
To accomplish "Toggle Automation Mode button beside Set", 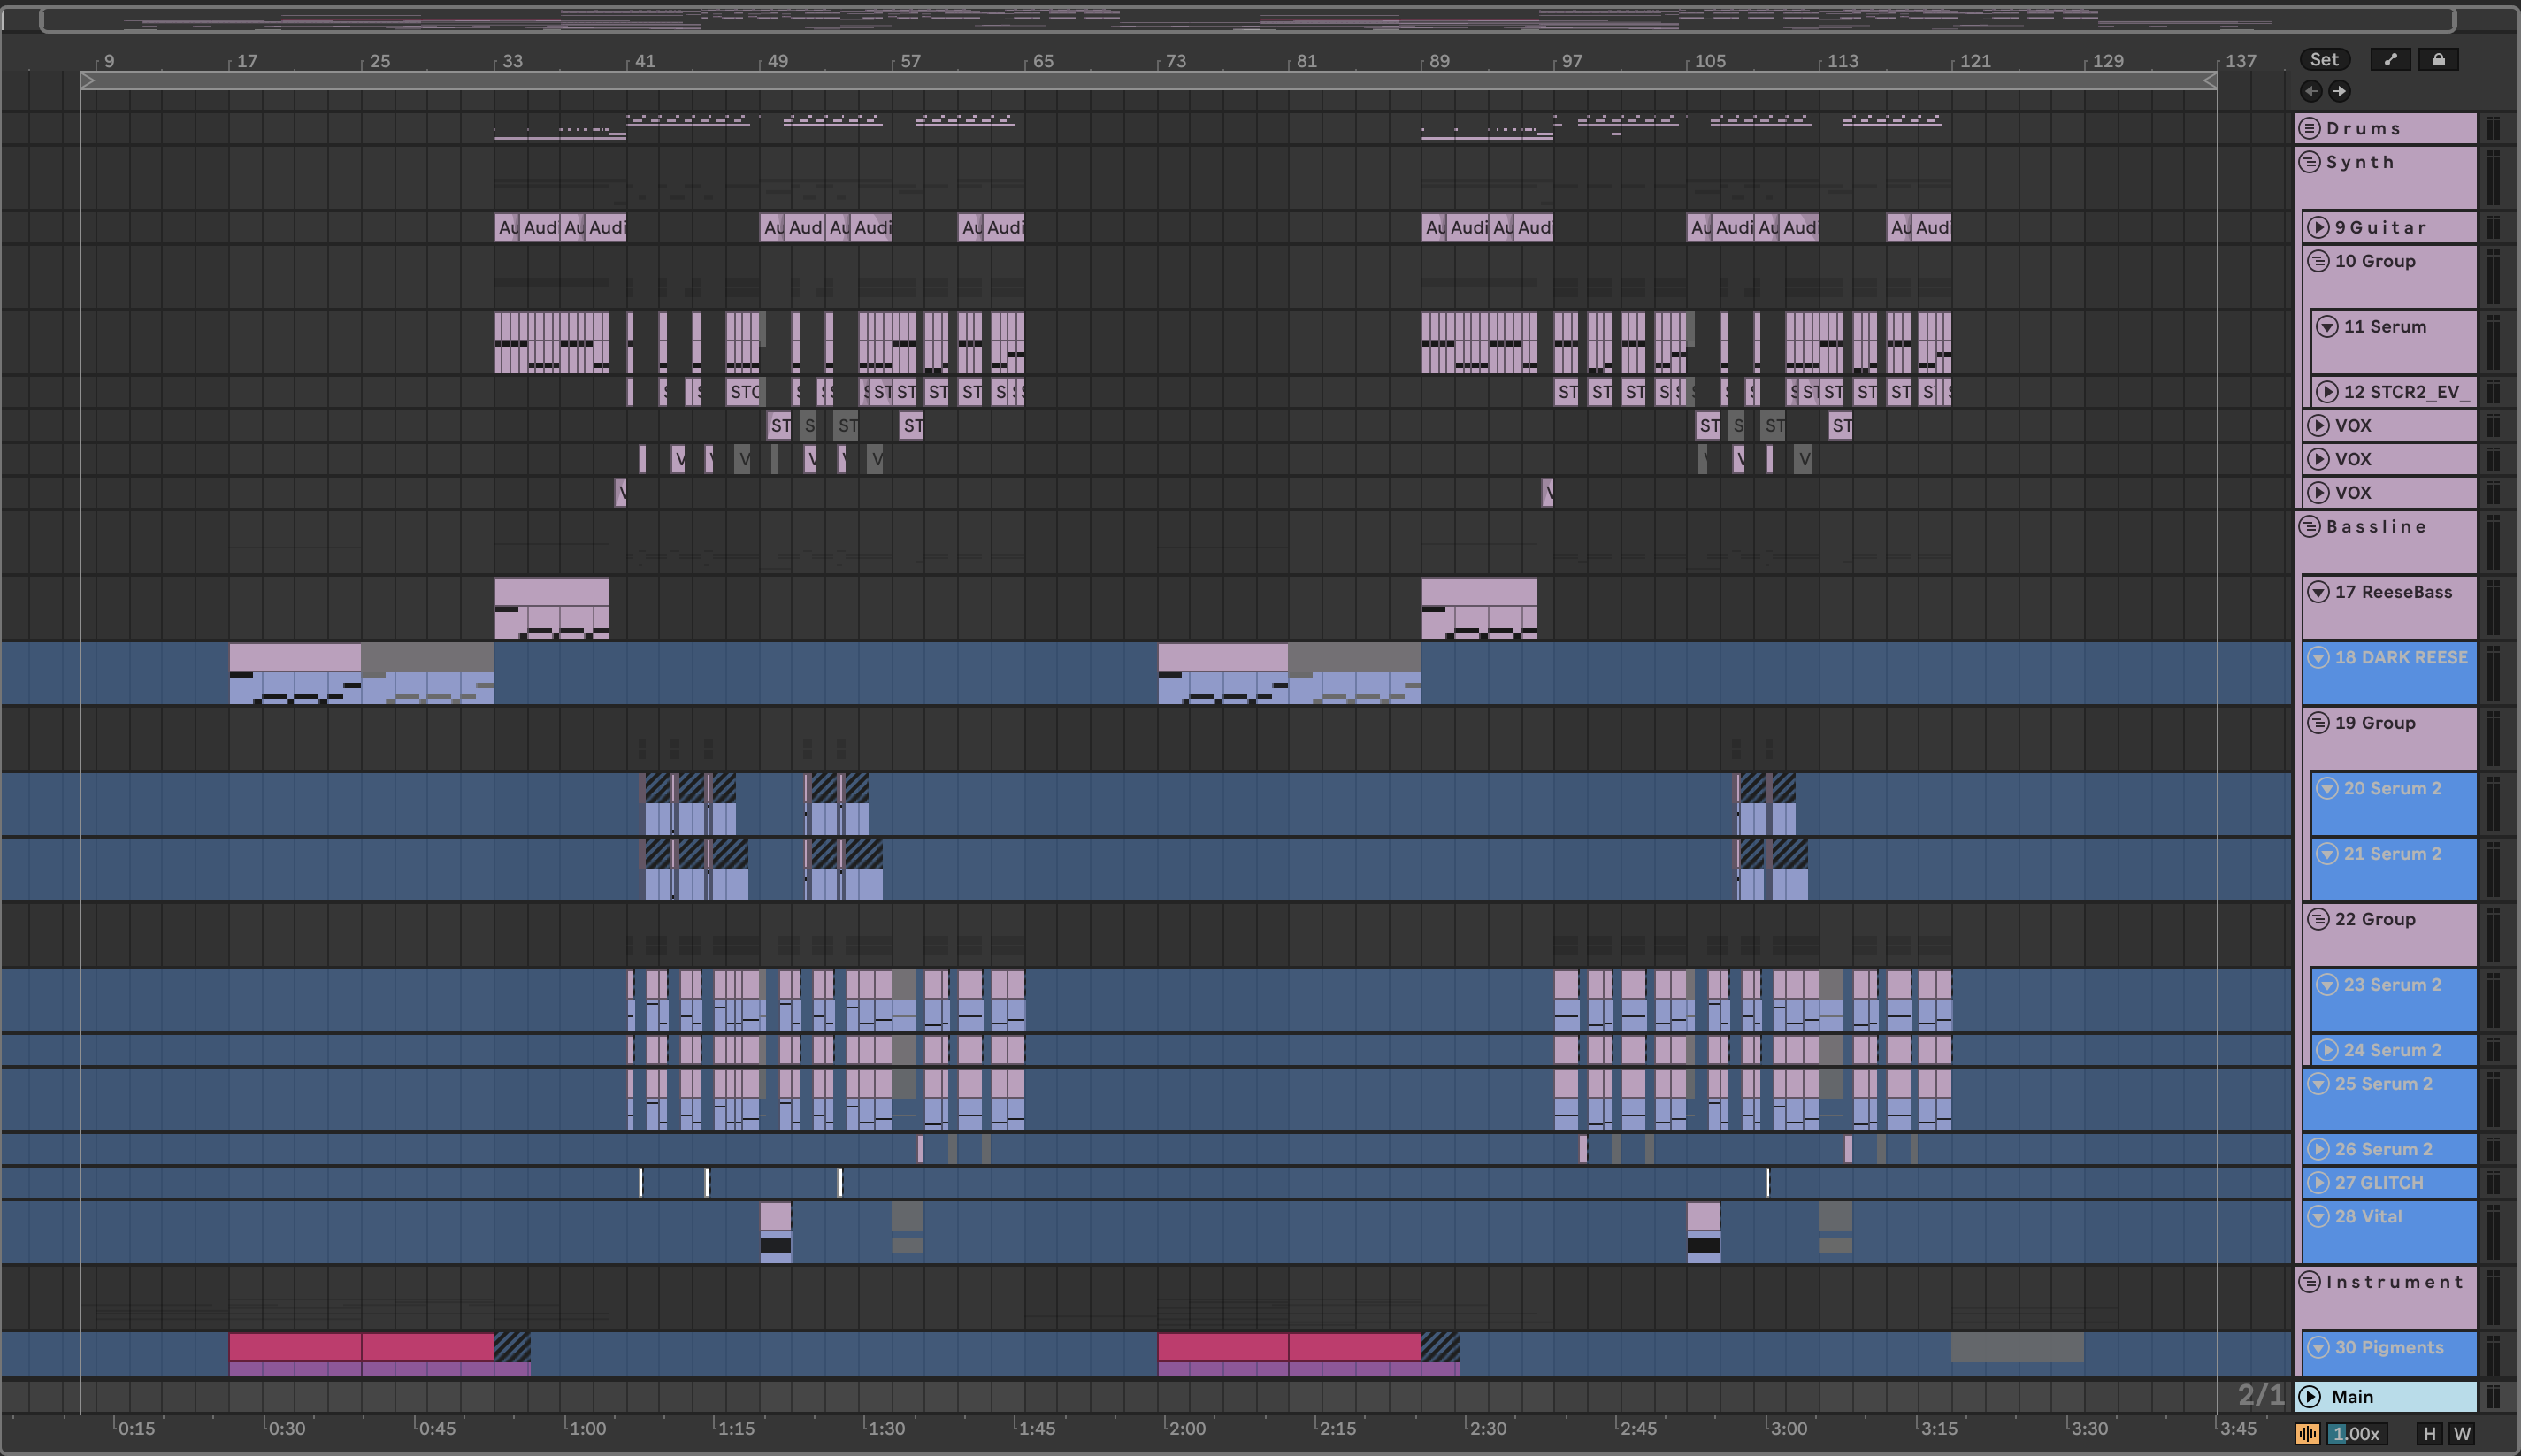I will [x=2390, y=60].
